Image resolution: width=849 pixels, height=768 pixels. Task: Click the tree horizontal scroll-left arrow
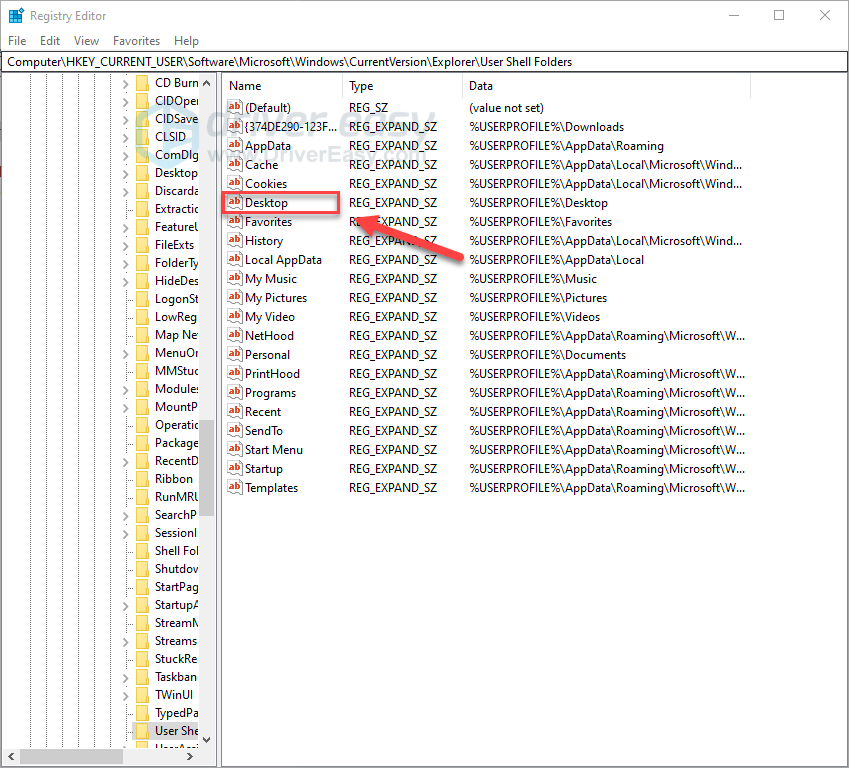pyautogui.click(x=11, y=756)
